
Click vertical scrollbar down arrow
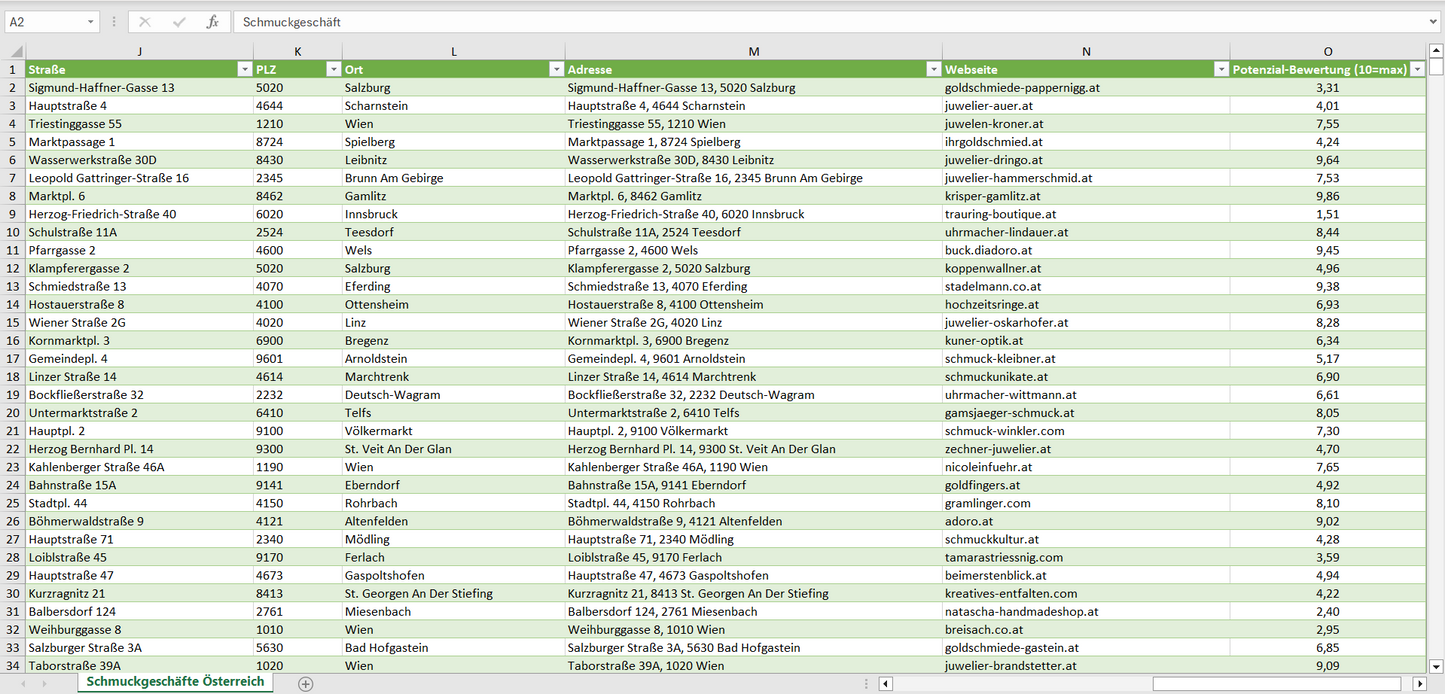click(x=1436, y=665)
